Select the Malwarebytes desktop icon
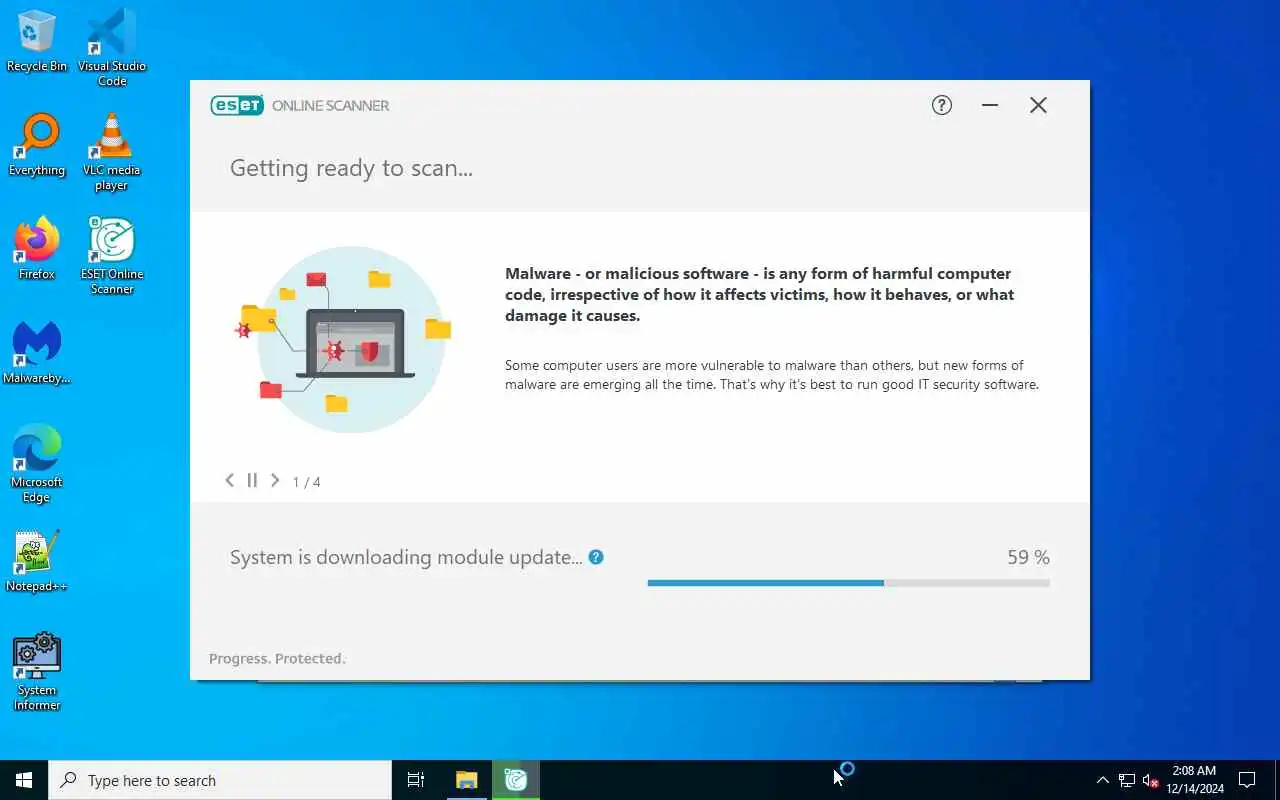 [37, 353]
